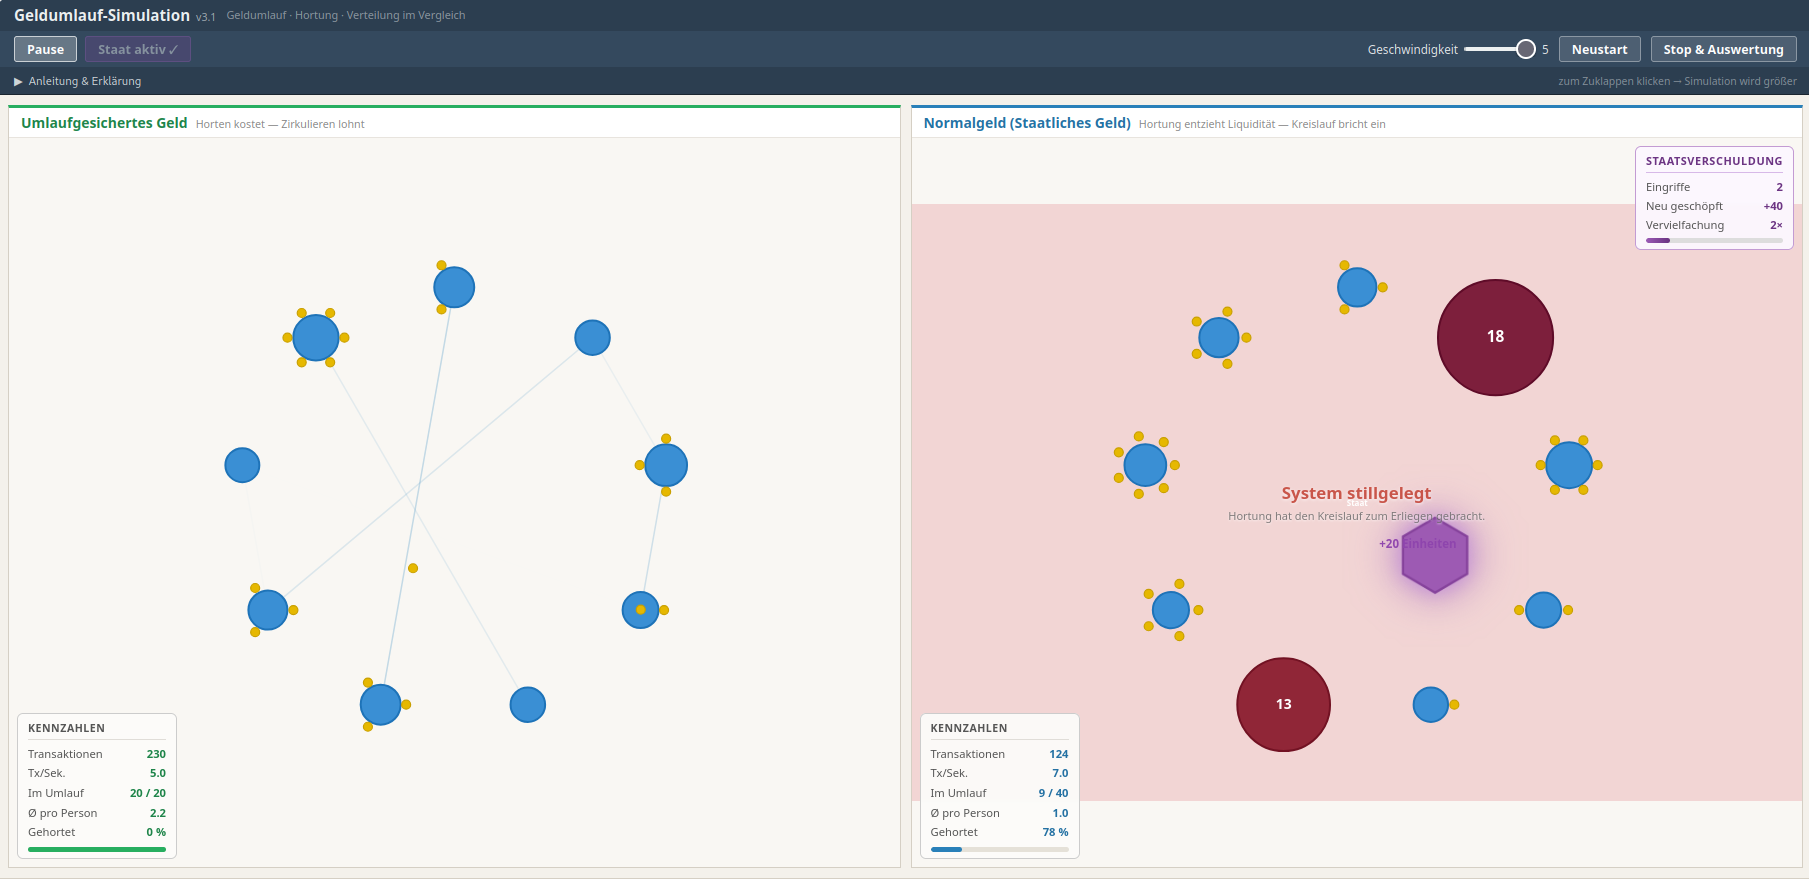This screenshot has width=1809, height=879.
Task: Click the topmost blue node in right simulation
Action: coord(1357,288)
